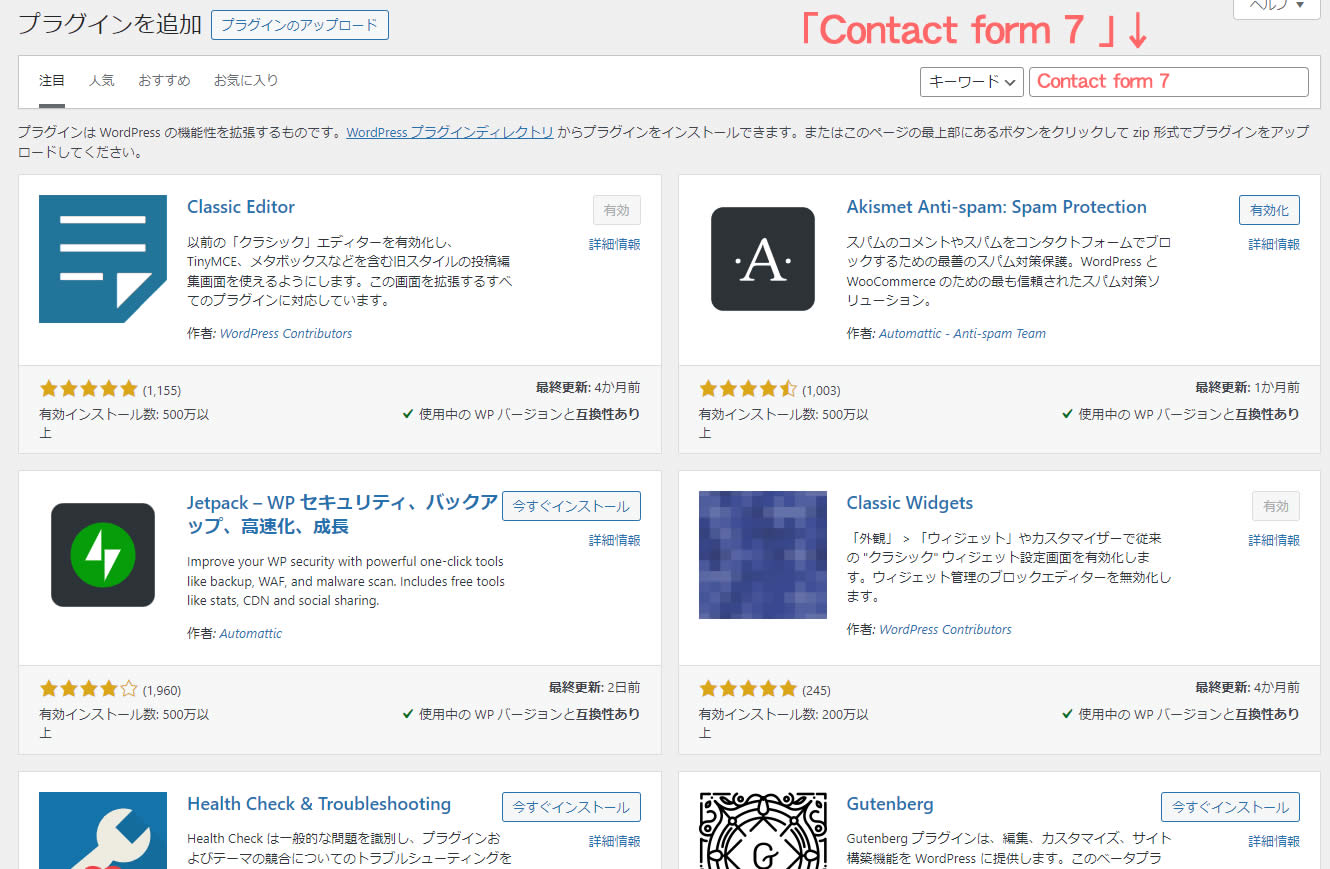Click the Classic Widgets plugin thumbnail
Screen dimensions: 1330x869
point(763,555)
